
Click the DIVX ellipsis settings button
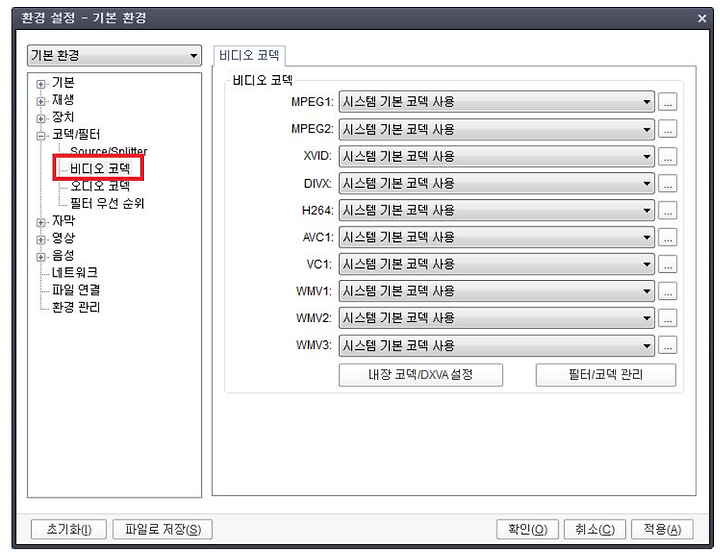(668, 183)
